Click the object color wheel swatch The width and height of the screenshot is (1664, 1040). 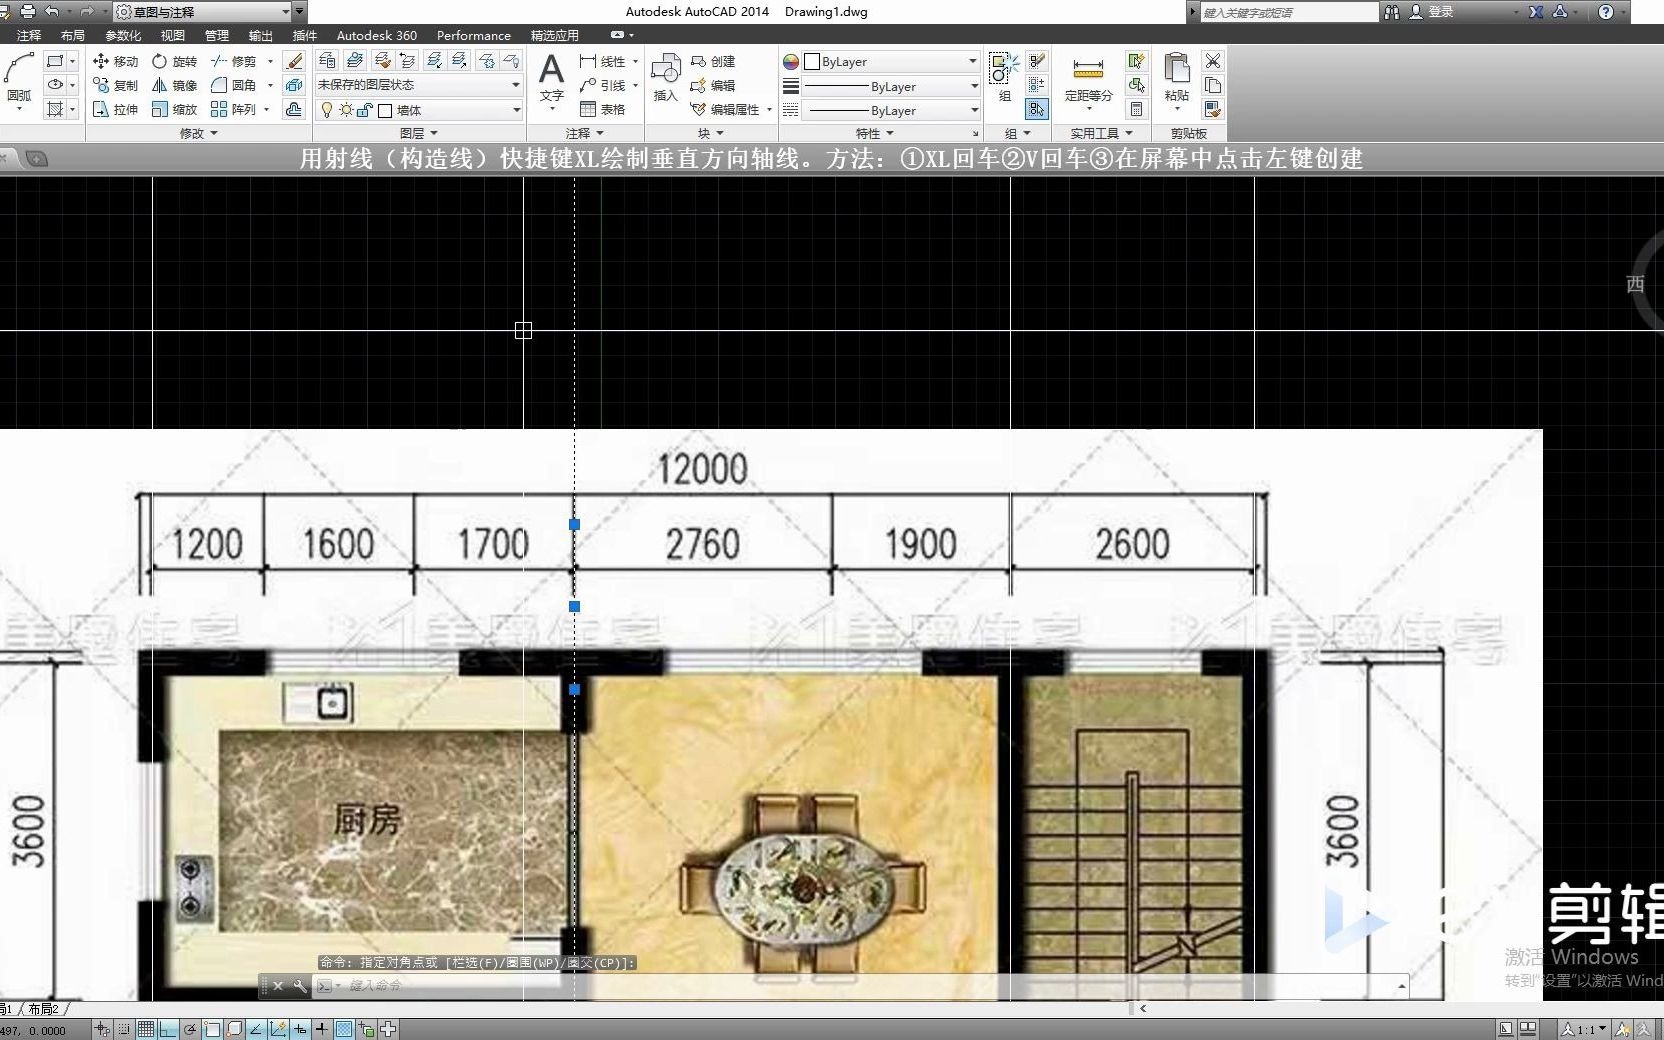791,61
